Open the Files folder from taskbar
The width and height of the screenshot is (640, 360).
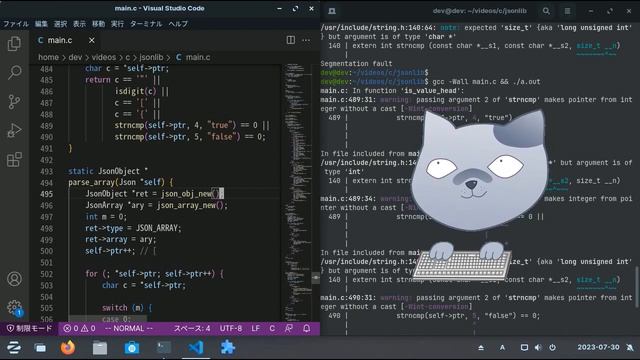100,348
